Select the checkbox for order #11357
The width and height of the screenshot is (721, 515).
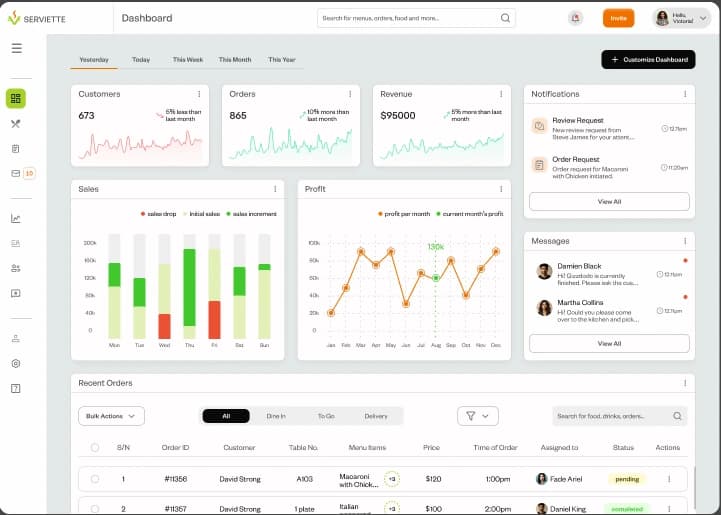pyautogui.click(x=95, y=509)
